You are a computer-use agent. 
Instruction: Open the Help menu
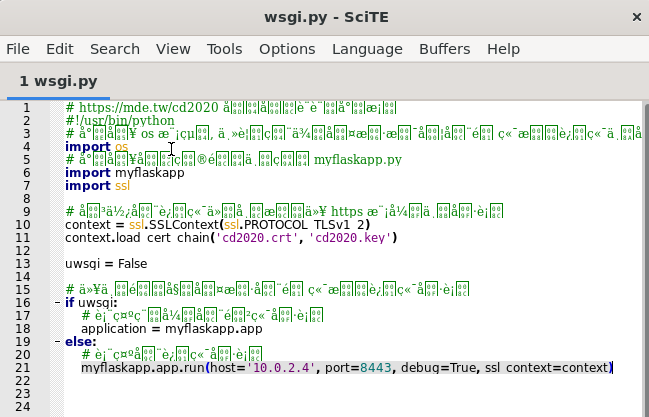503,49
